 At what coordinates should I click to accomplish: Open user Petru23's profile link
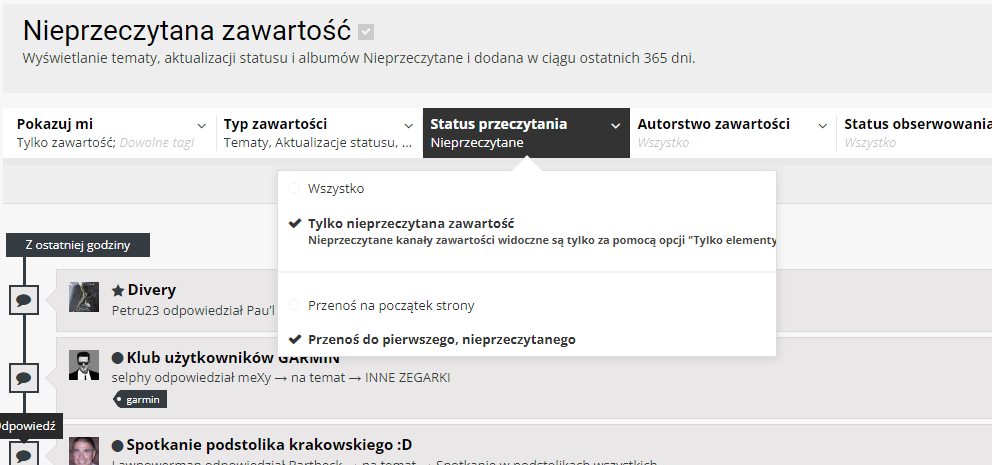click(x=133, y=311)
